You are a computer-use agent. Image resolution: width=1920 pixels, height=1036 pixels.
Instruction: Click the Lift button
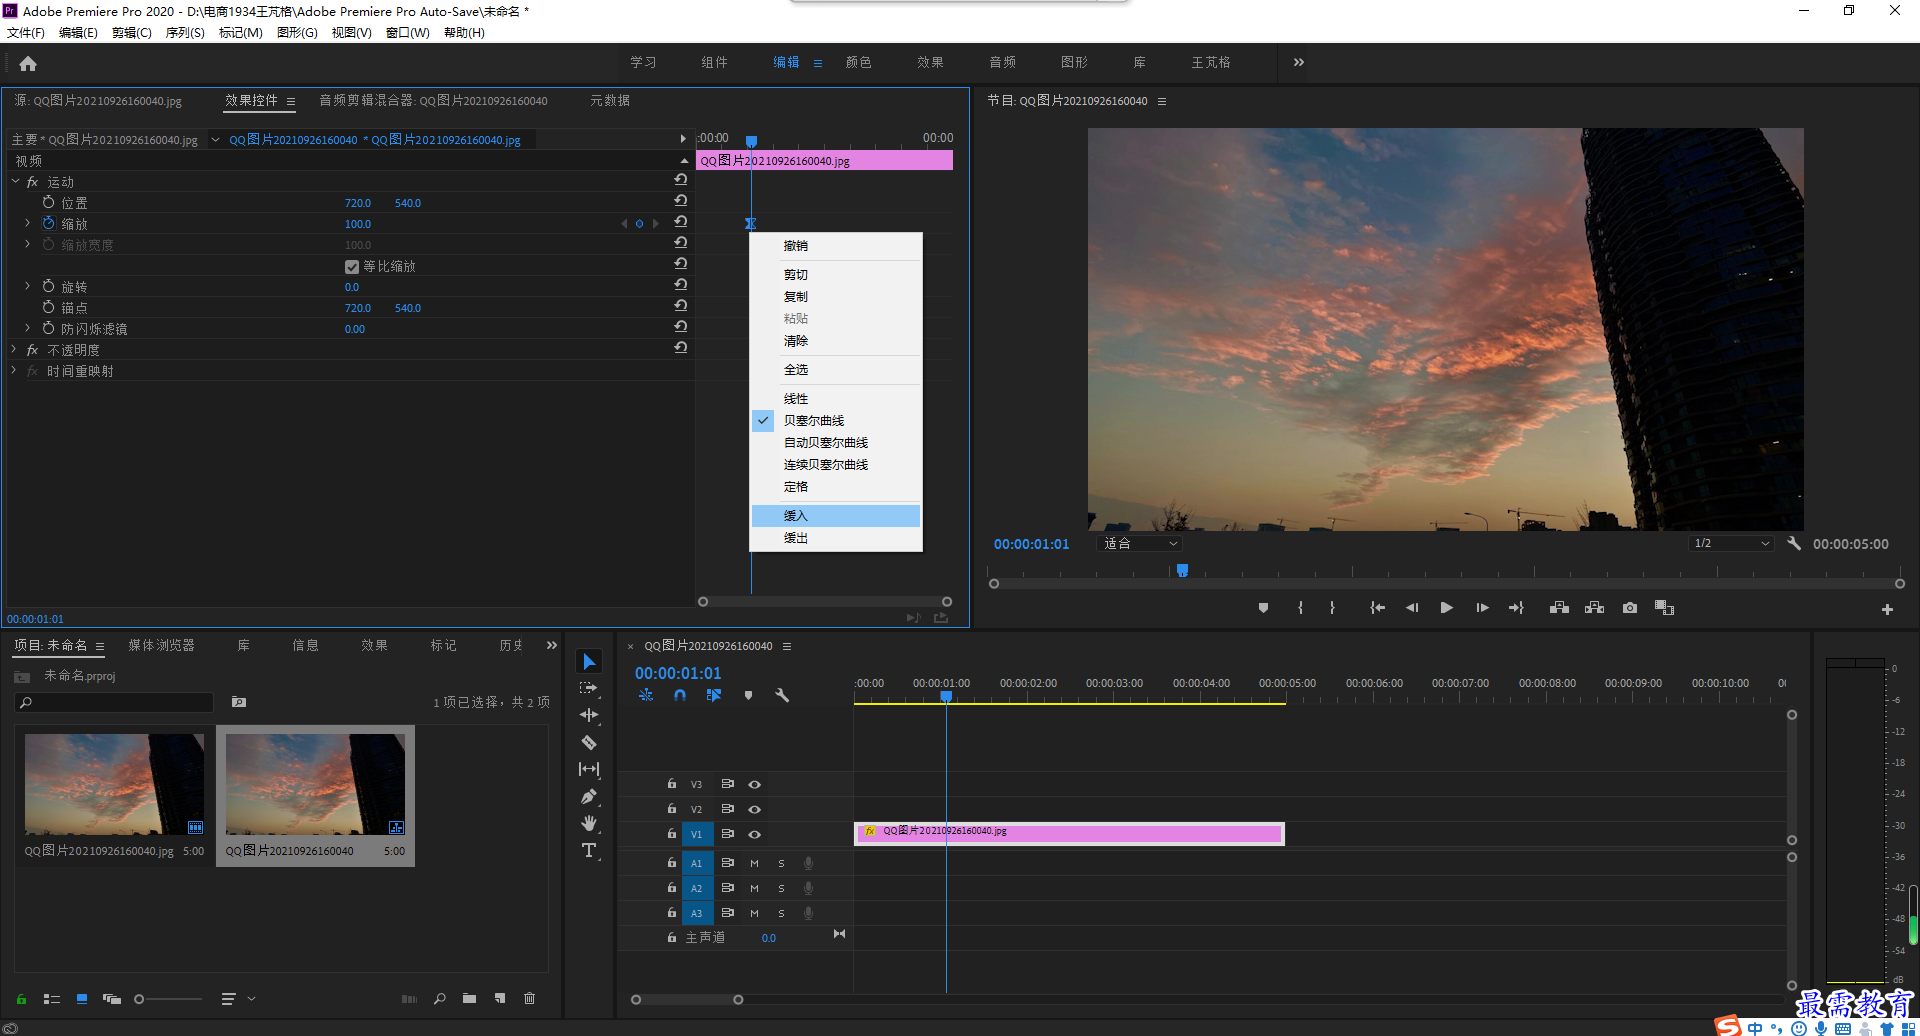click(1559, 608)
